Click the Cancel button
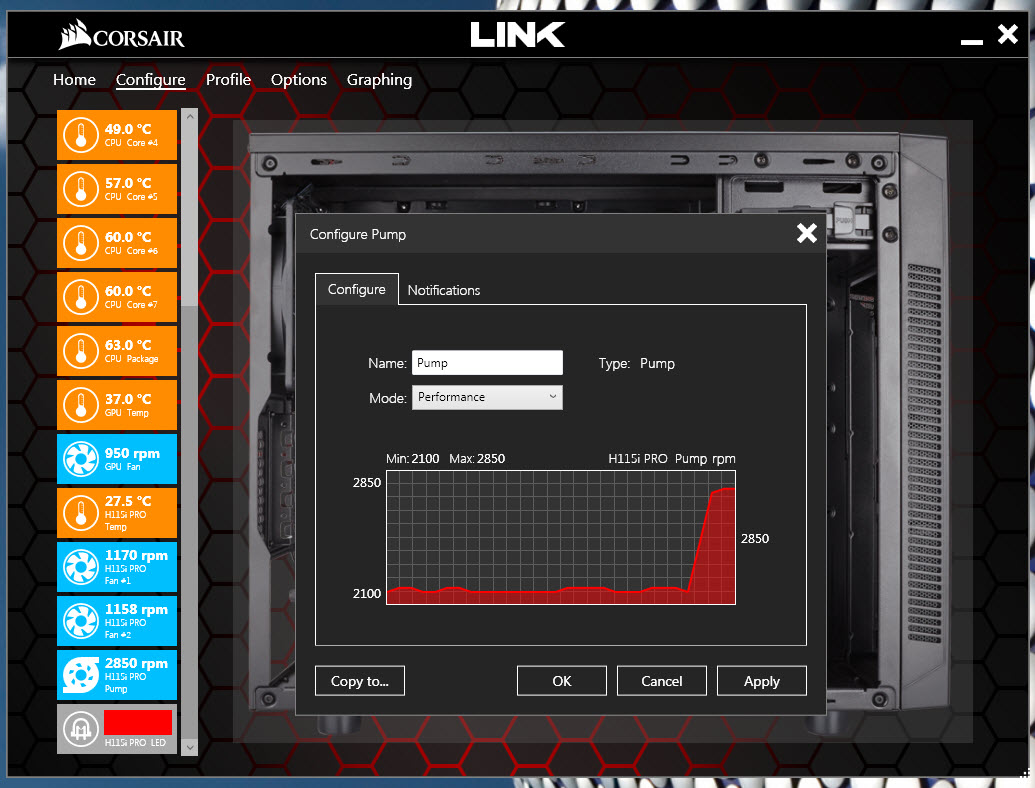Image resolution: width=1035 pixels, height=788 pixels. tap(662, 681)
